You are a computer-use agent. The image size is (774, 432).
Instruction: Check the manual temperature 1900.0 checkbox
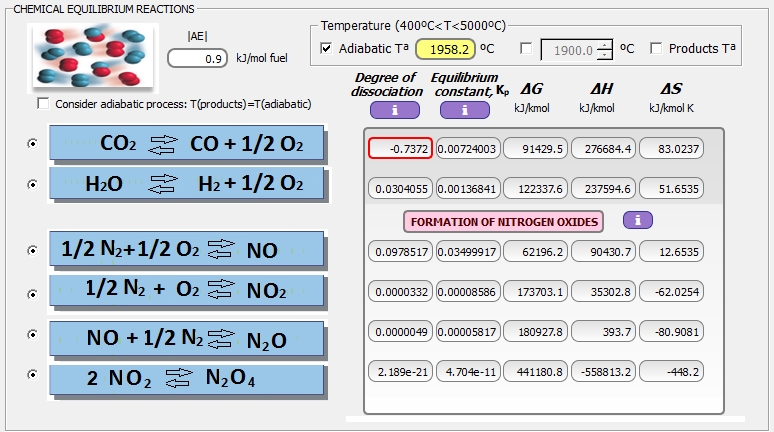[526, 48]
